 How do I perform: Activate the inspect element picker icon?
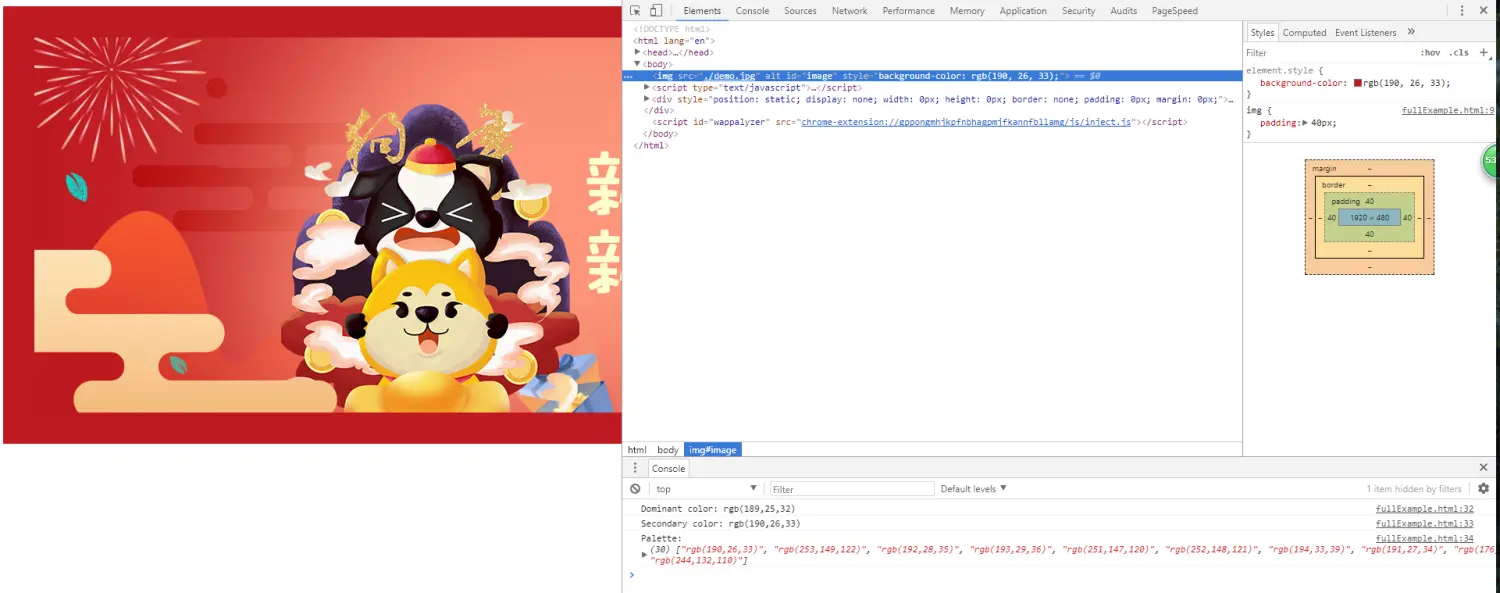point(635,11)
